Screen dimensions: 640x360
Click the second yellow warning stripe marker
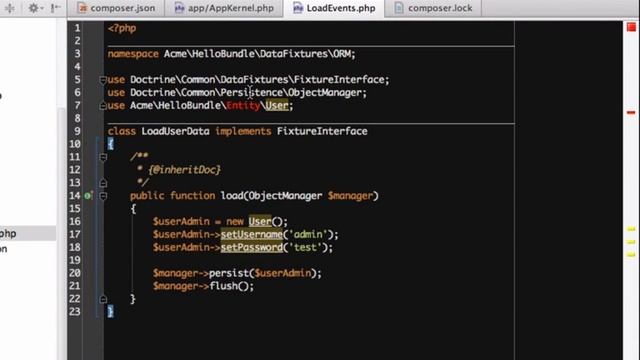631,242
